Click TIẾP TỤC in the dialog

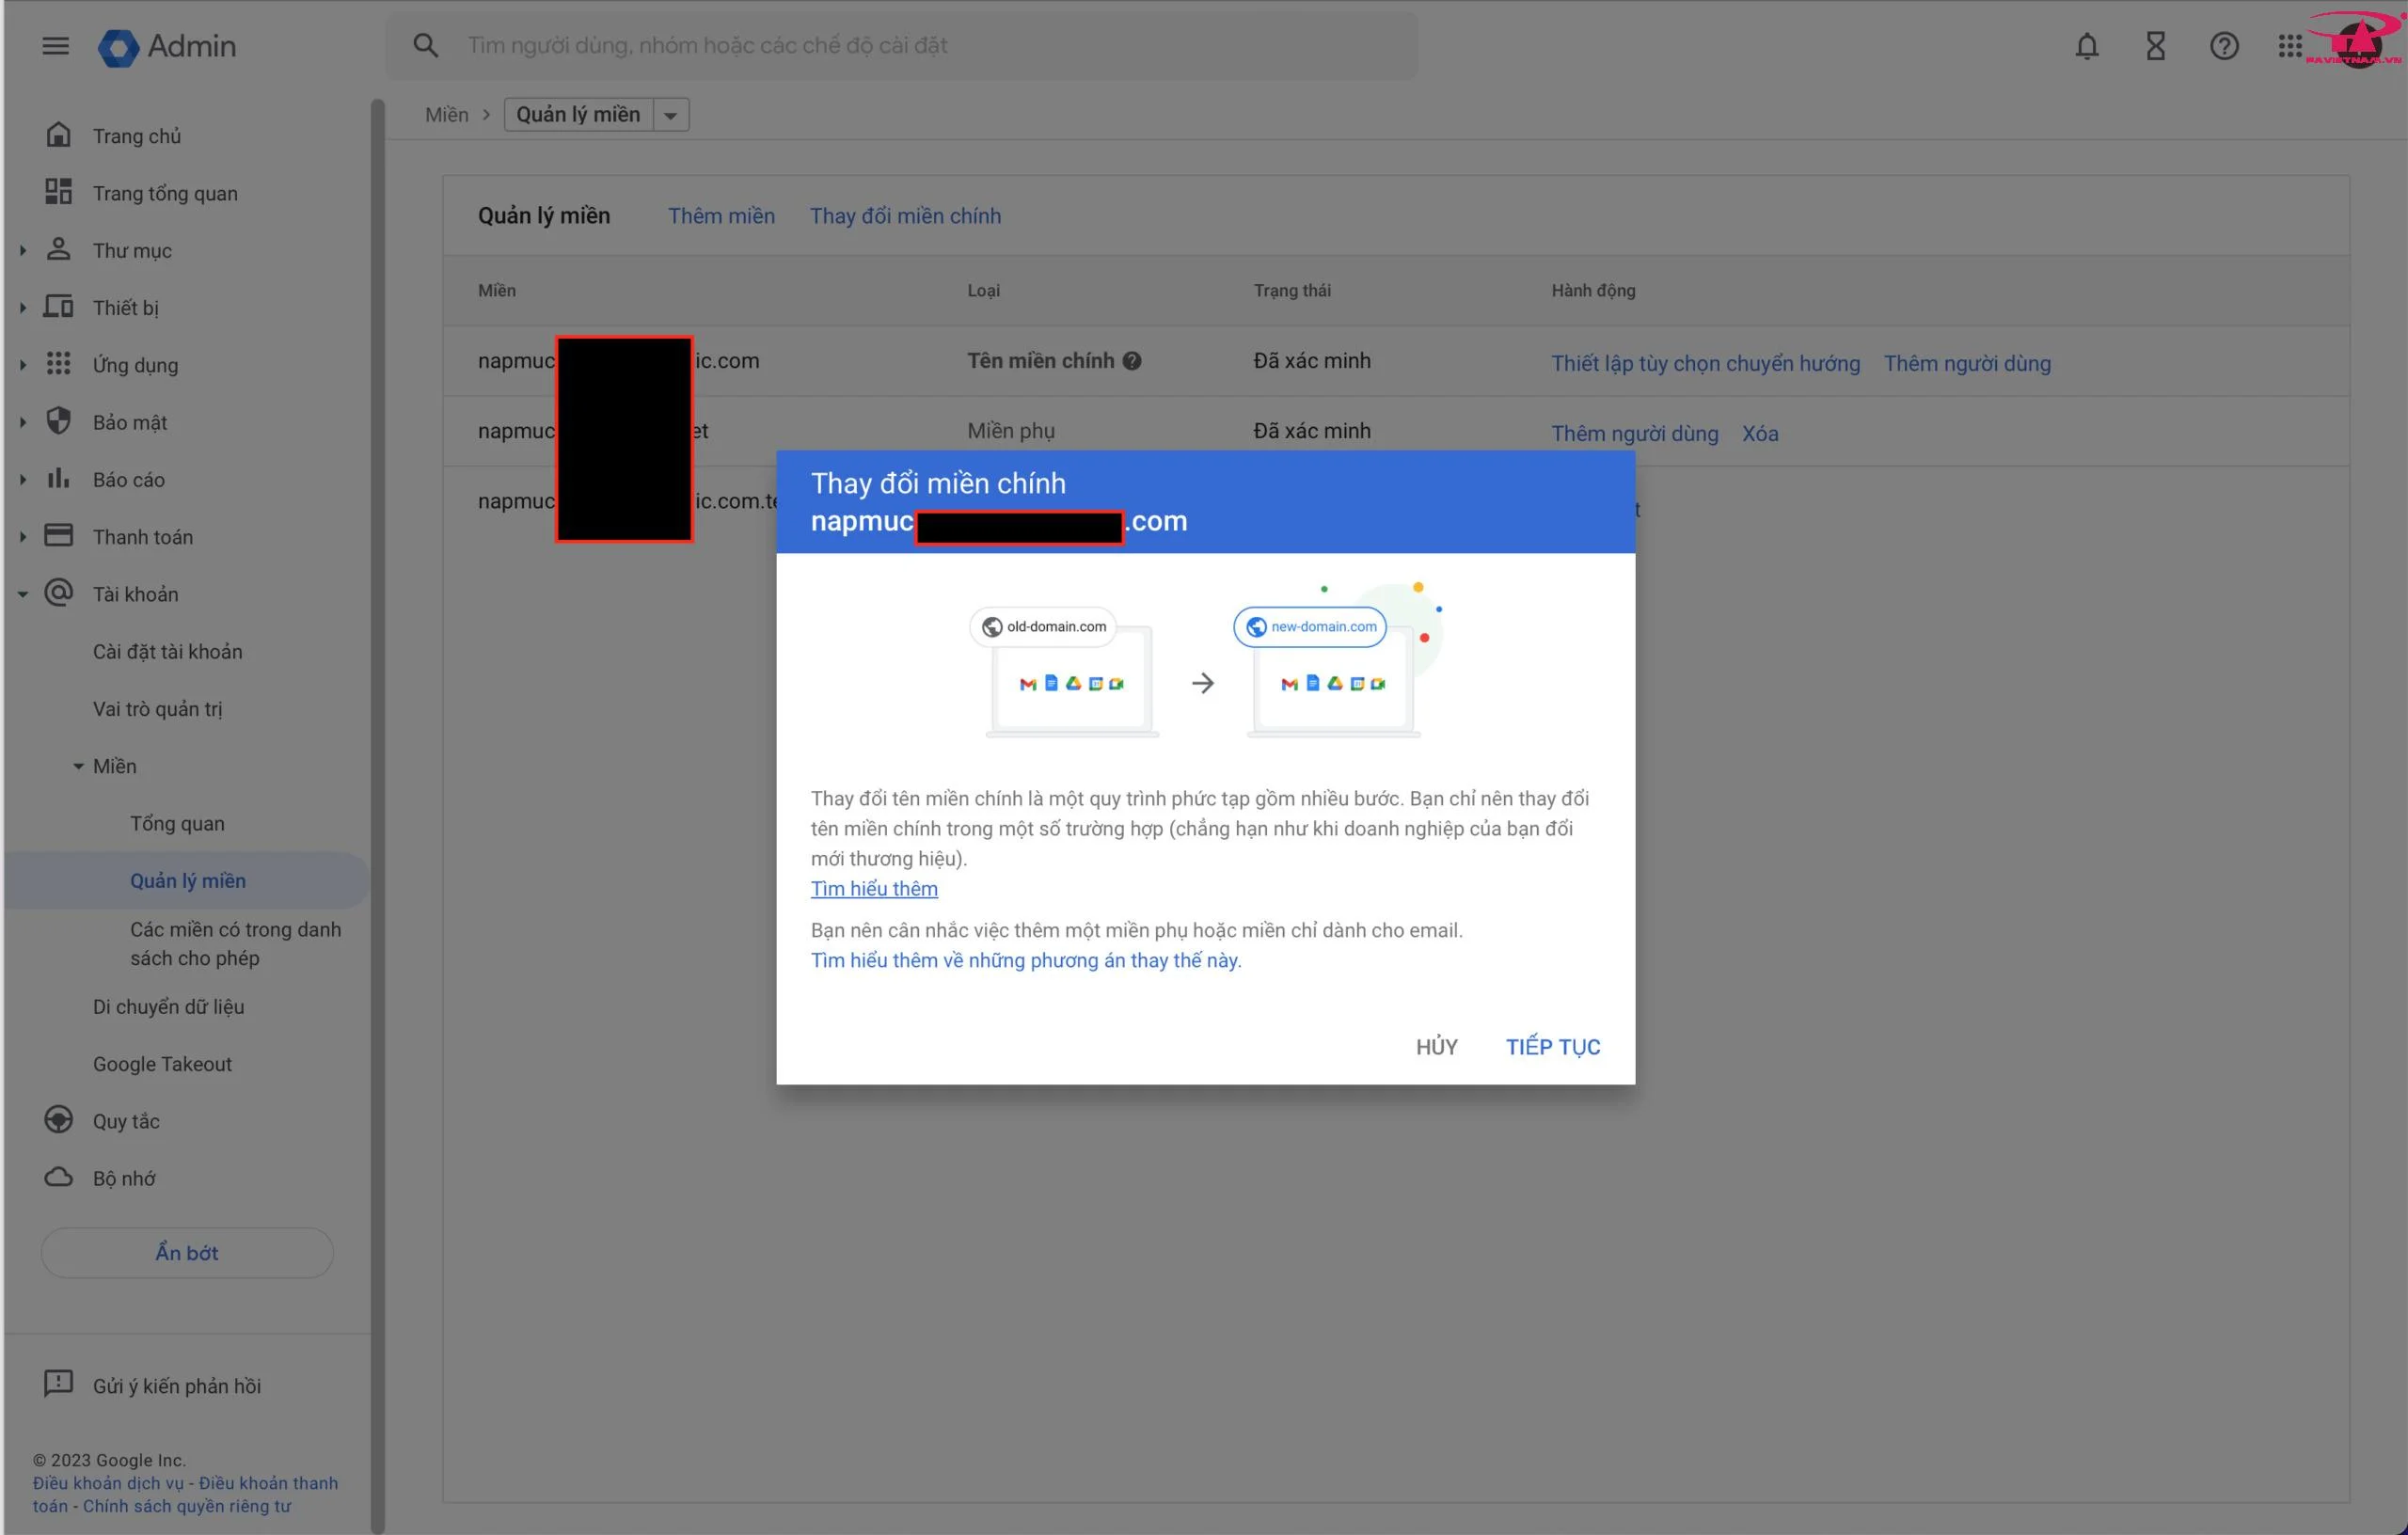1553,1047
